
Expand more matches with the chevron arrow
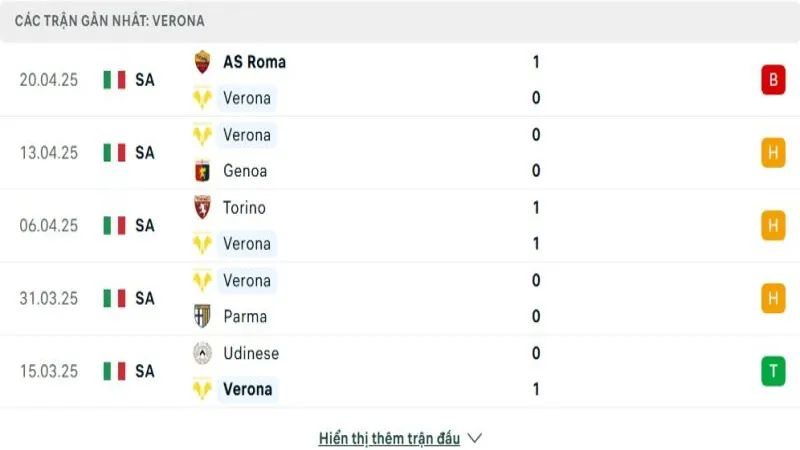point(475,438)
